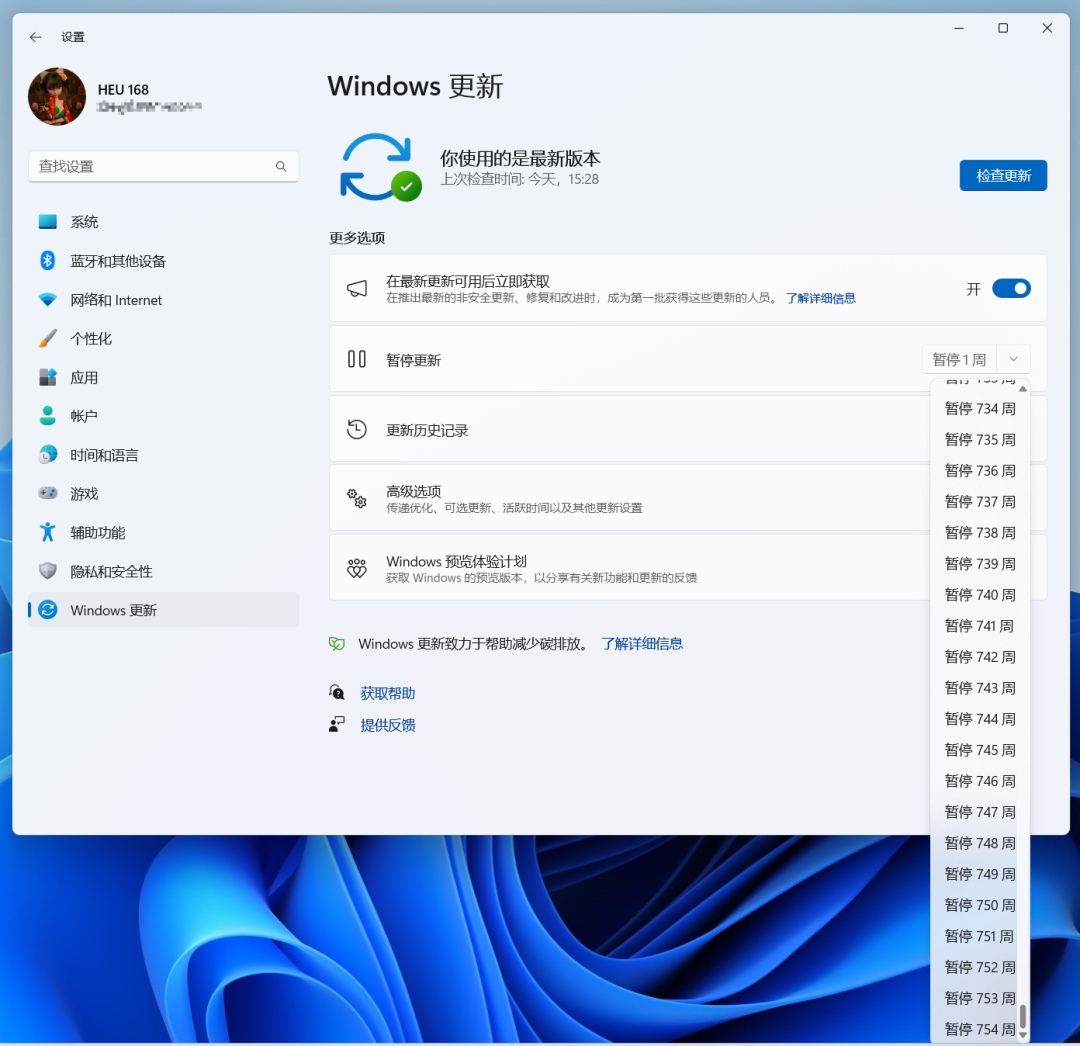Open the 系统 settings category

point(84,222)
